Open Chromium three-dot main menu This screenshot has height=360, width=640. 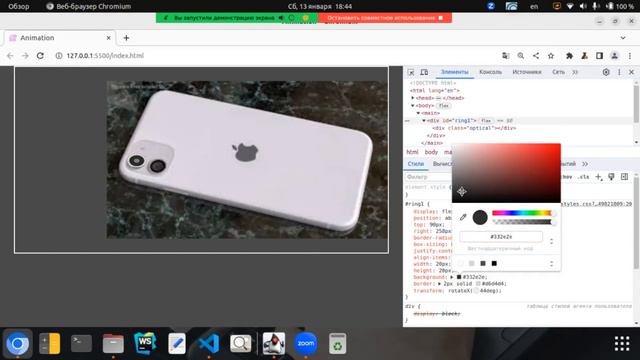coord(630,56)
